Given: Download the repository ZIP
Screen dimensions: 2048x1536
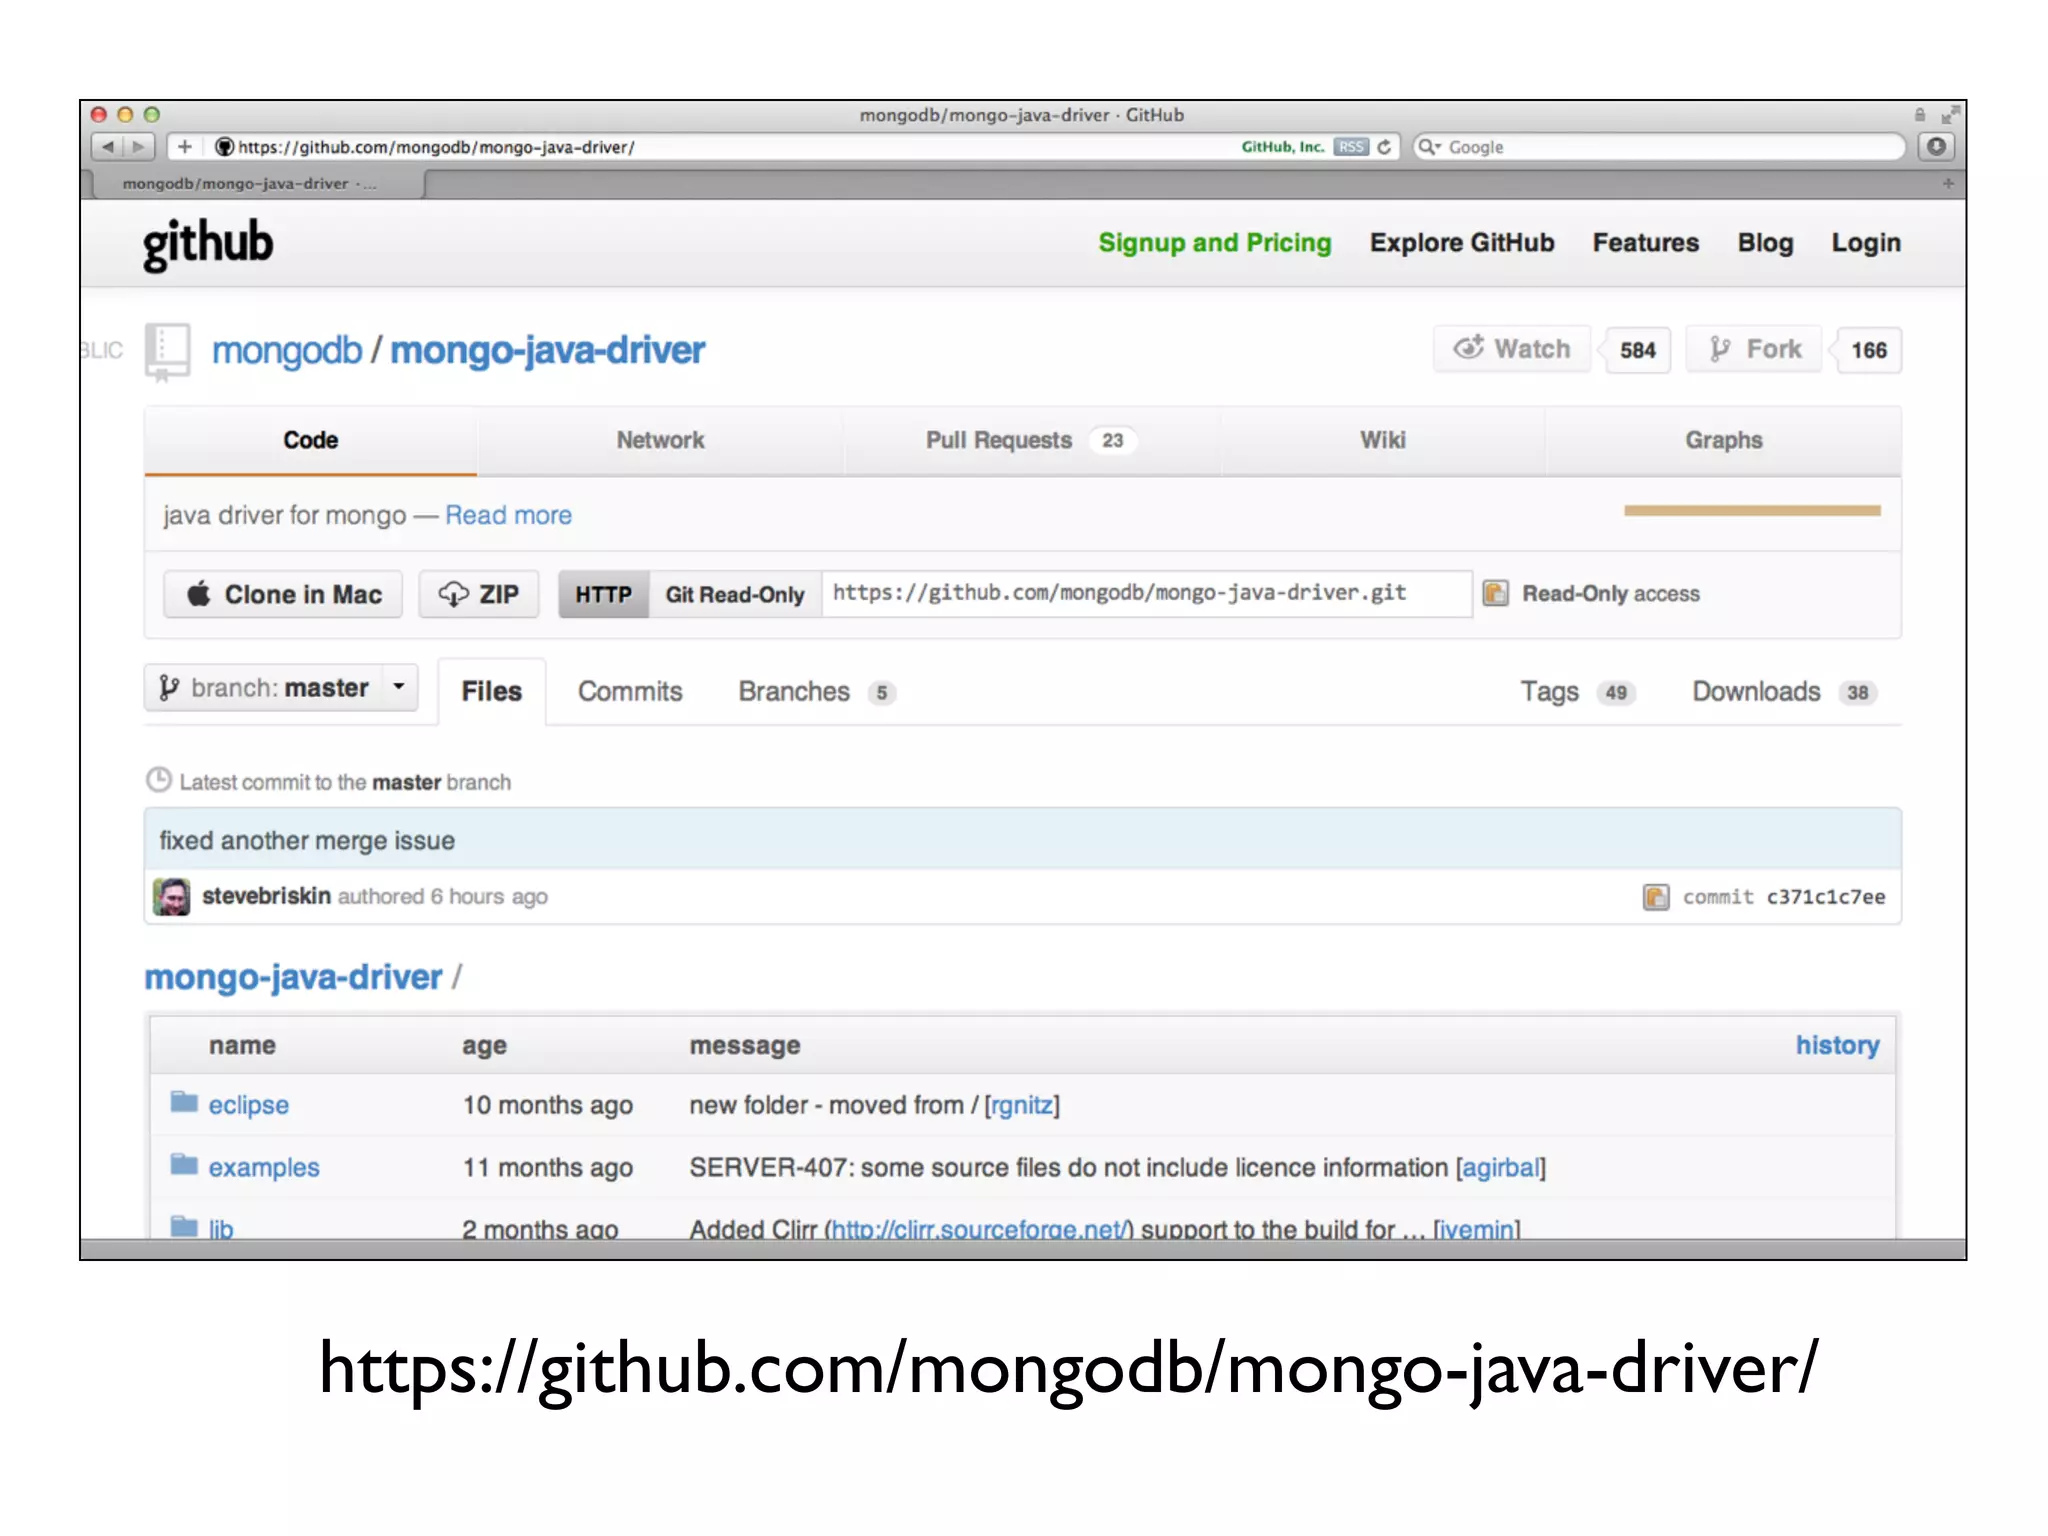Looking at the screenshot, I should [x=479, y=594].
